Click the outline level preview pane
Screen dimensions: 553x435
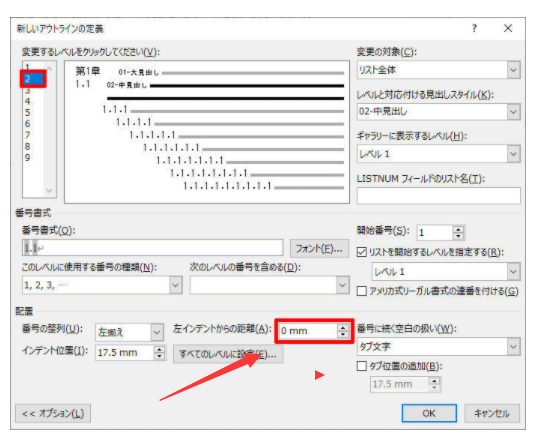click(207, 132)
